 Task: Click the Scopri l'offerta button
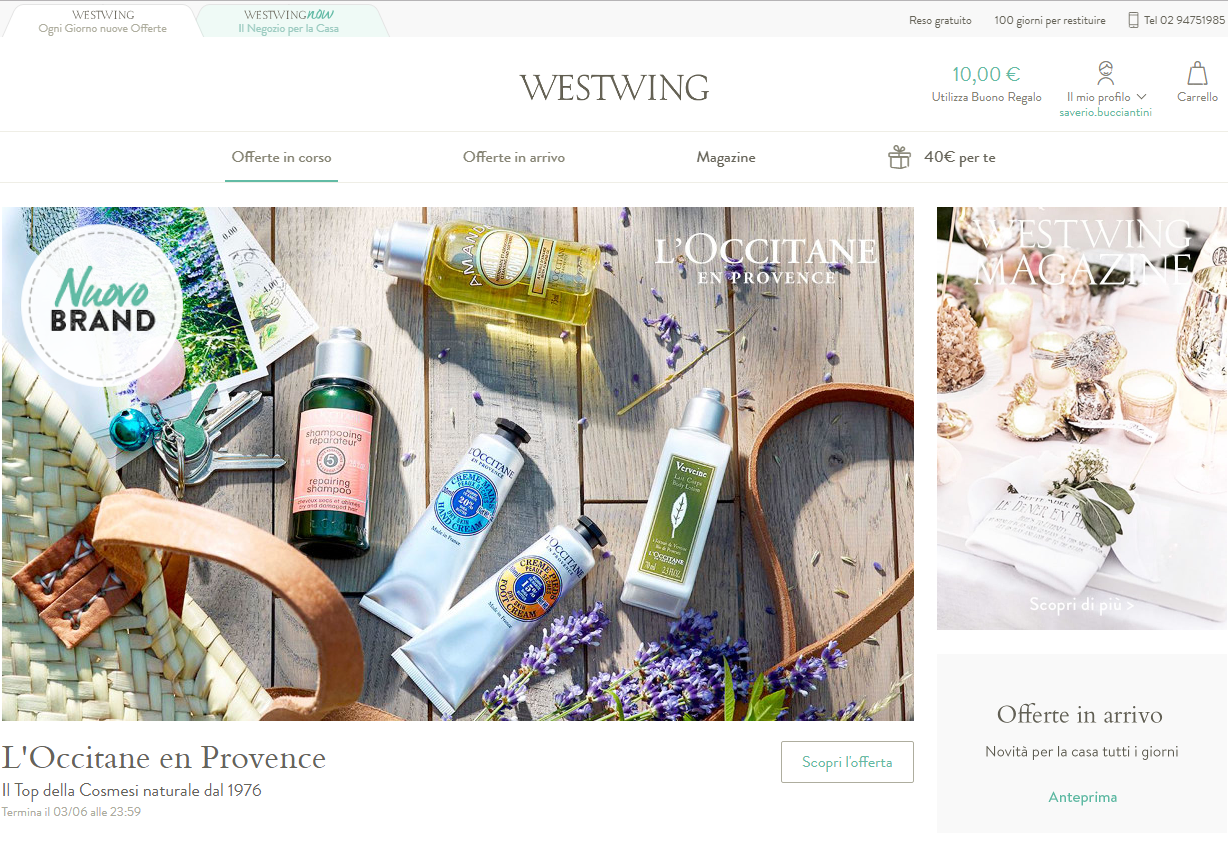click(x=847, y=762)
